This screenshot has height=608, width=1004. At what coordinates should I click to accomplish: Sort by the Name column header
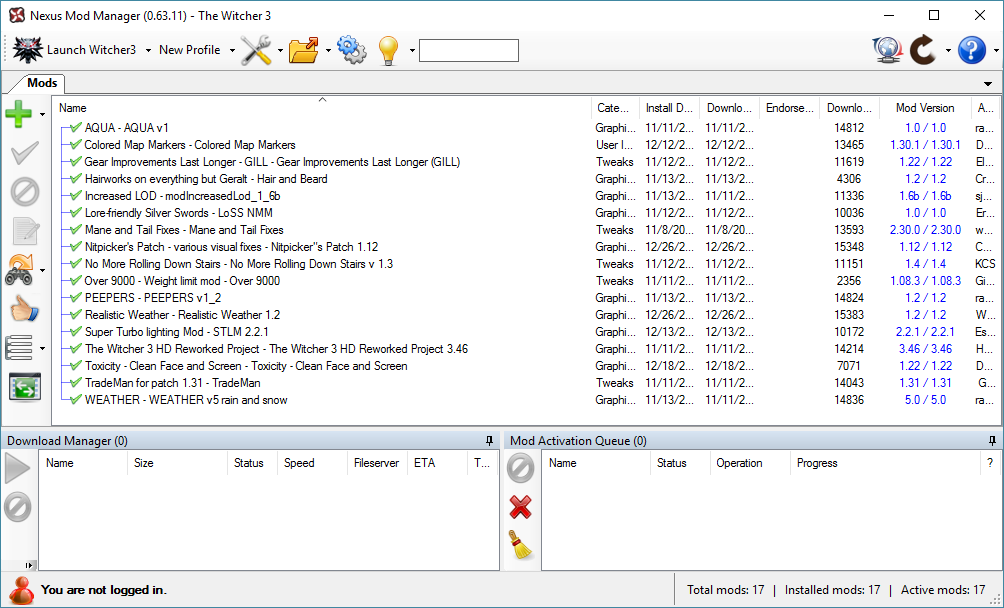point(322,108)
